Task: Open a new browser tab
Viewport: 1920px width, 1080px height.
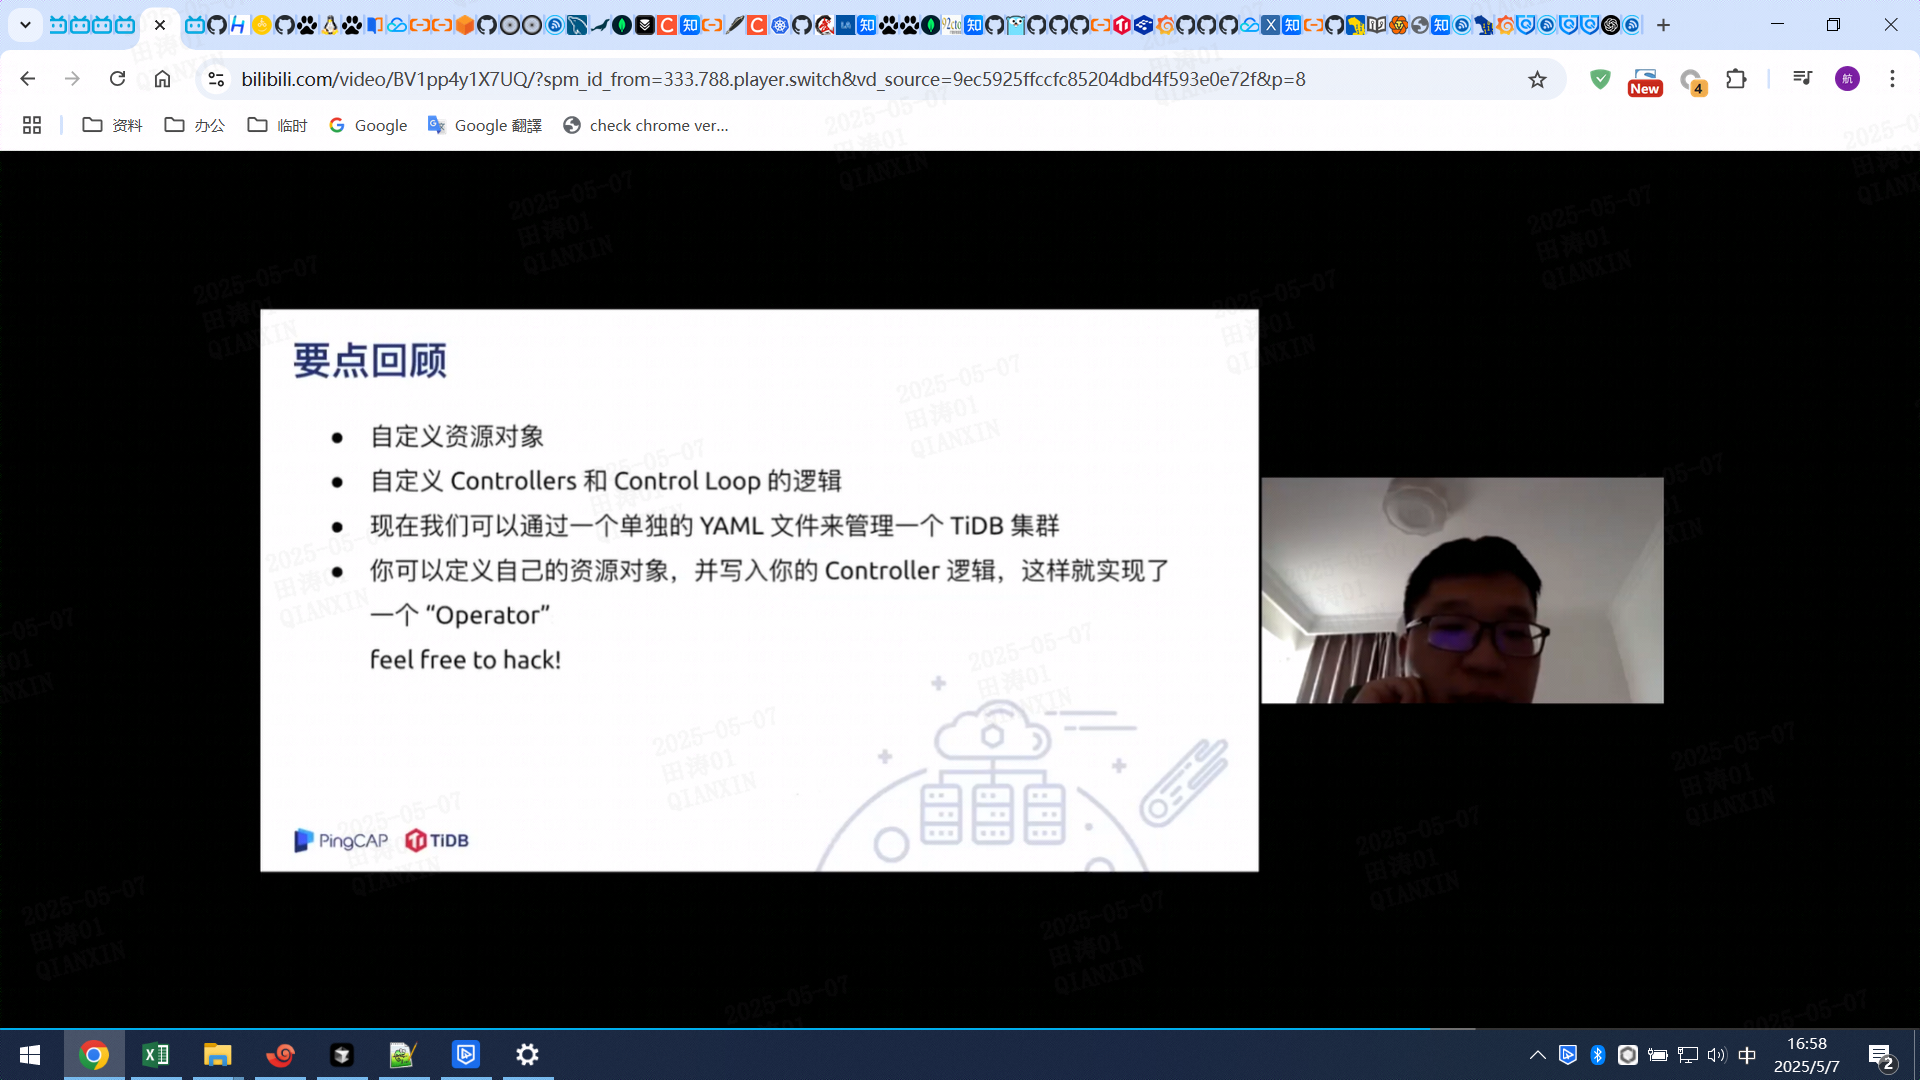Action: click(1663, 25)
